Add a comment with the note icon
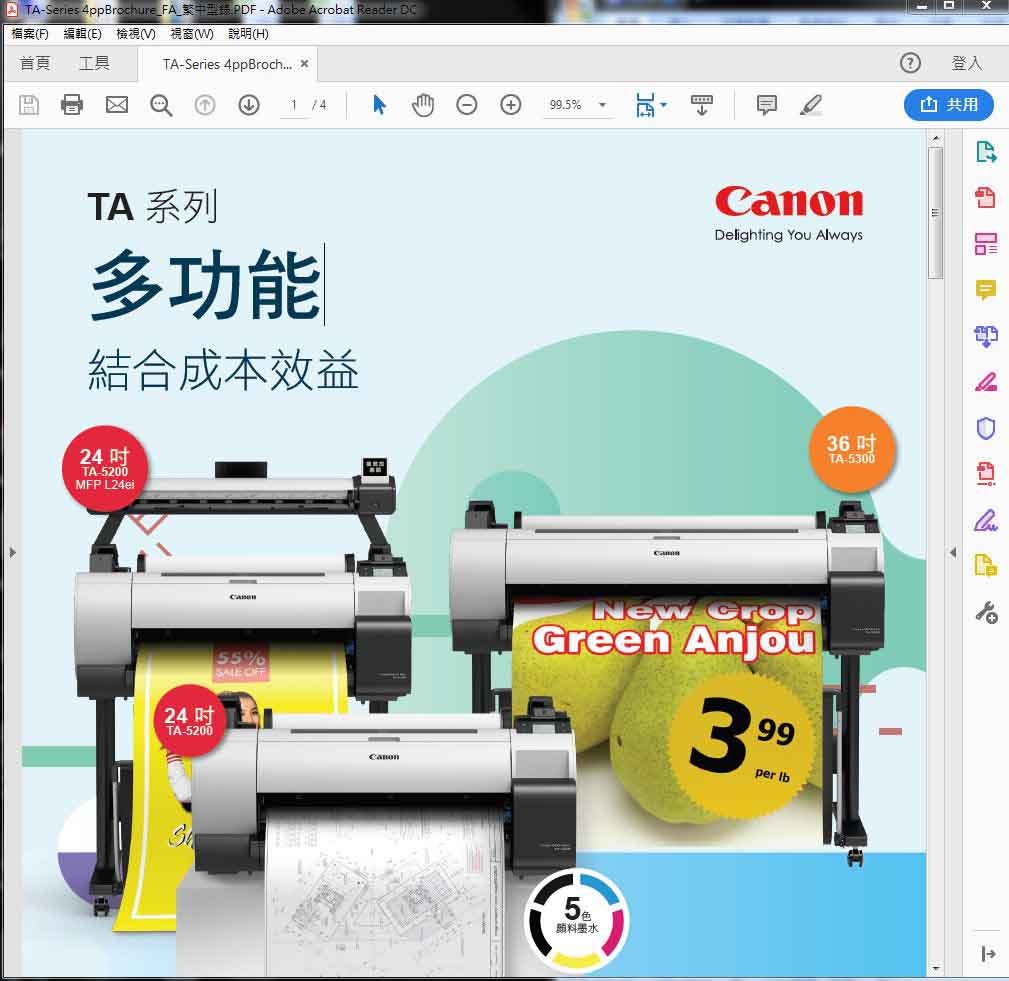 [x=766, y=104]
